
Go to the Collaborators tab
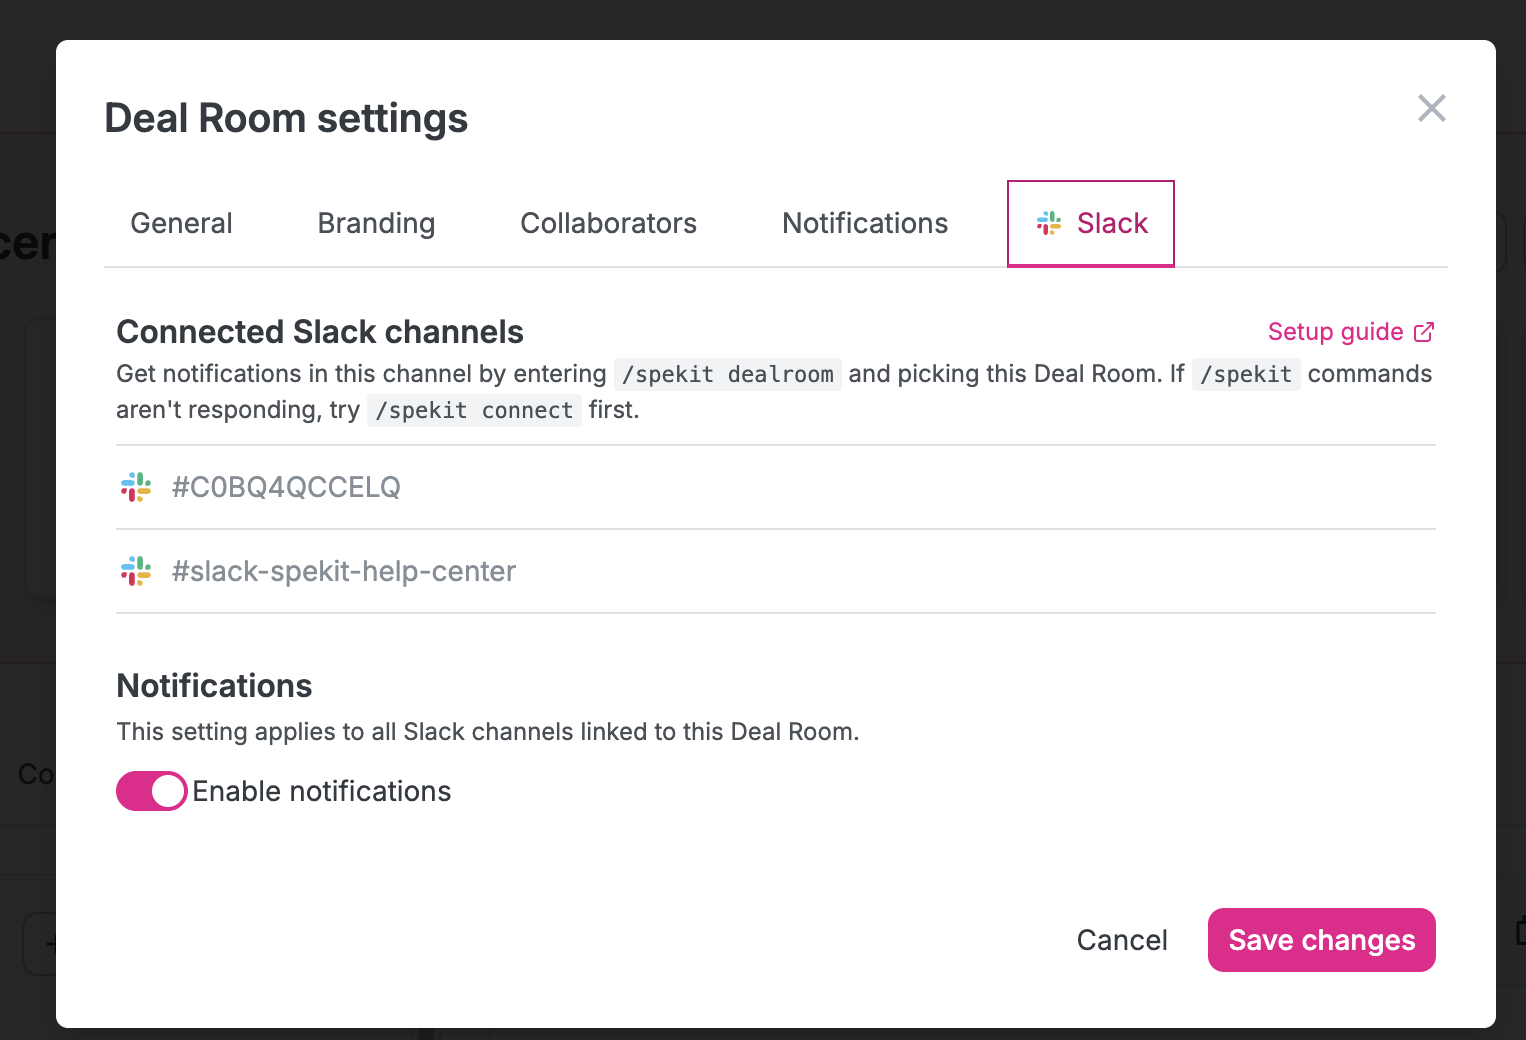608,223
